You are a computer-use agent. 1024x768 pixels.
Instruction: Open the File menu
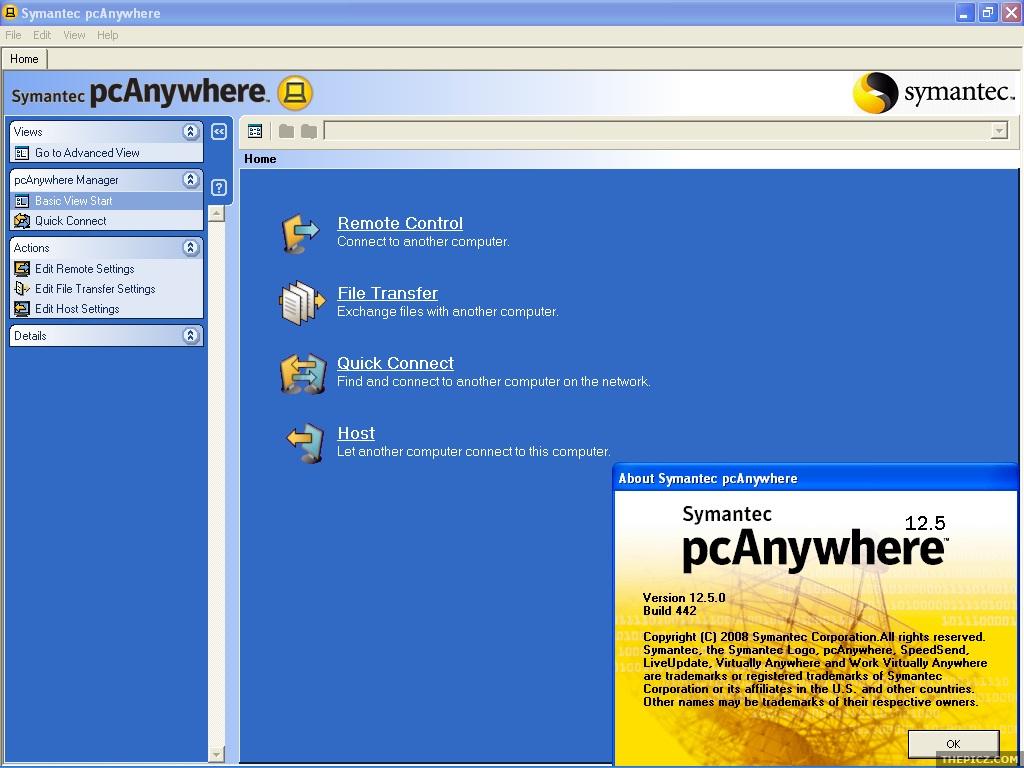point(13,35)
